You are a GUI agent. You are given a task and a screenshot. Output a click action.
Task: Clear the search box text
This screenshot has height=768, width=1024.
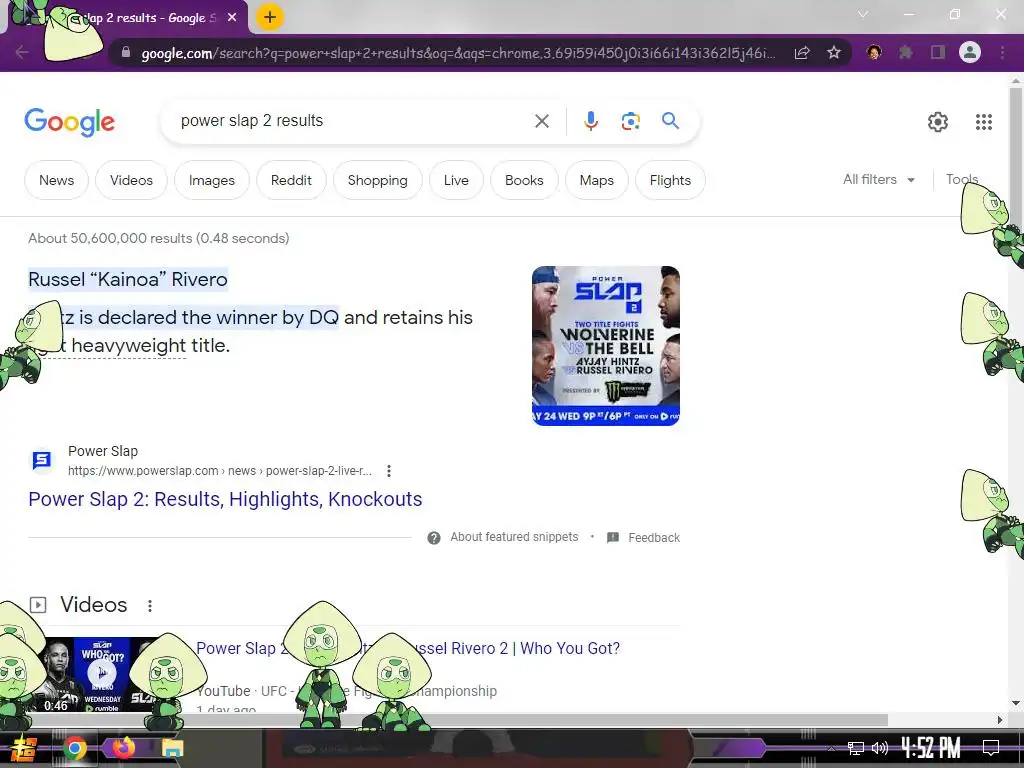click(x=541, y=121)
